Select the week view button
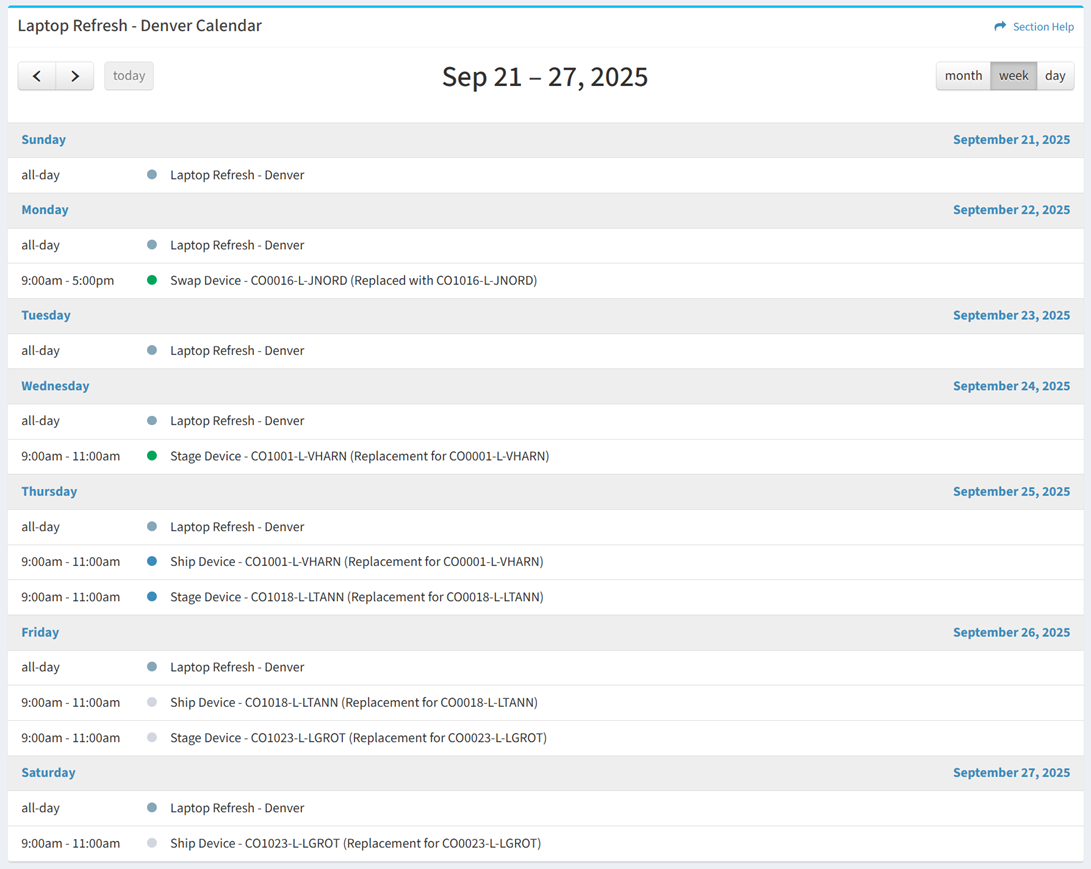 coord(1013,76)
